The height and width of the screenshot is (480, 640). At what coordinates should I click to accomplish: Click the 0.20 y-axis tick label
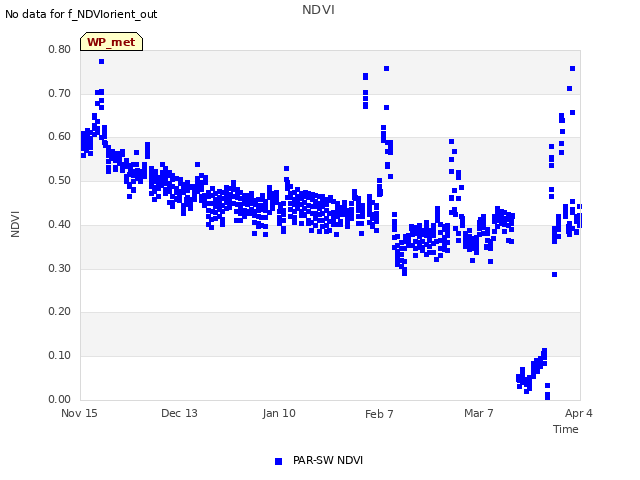[x=60, y=311]
